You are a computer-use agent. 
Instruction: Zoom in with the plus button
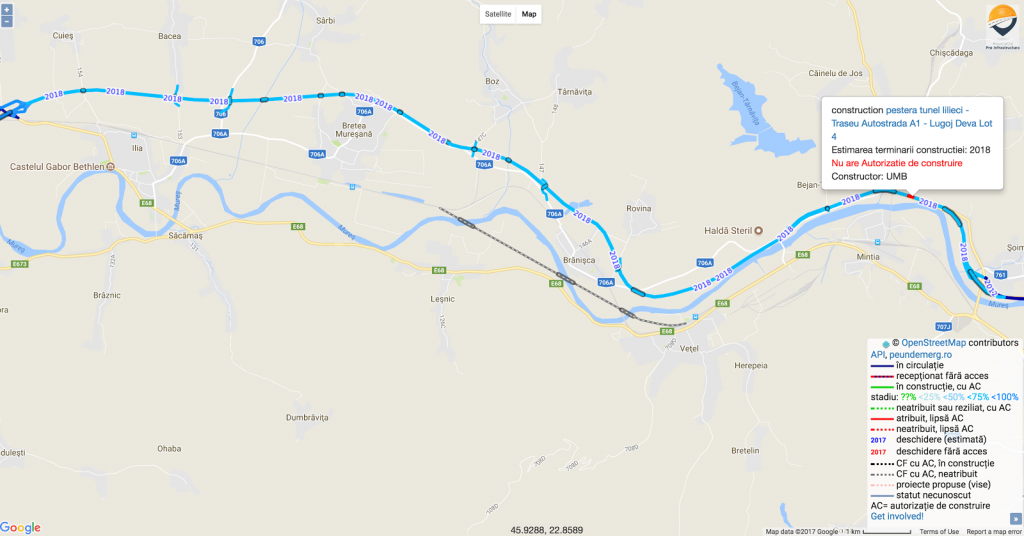pos(7,10)
